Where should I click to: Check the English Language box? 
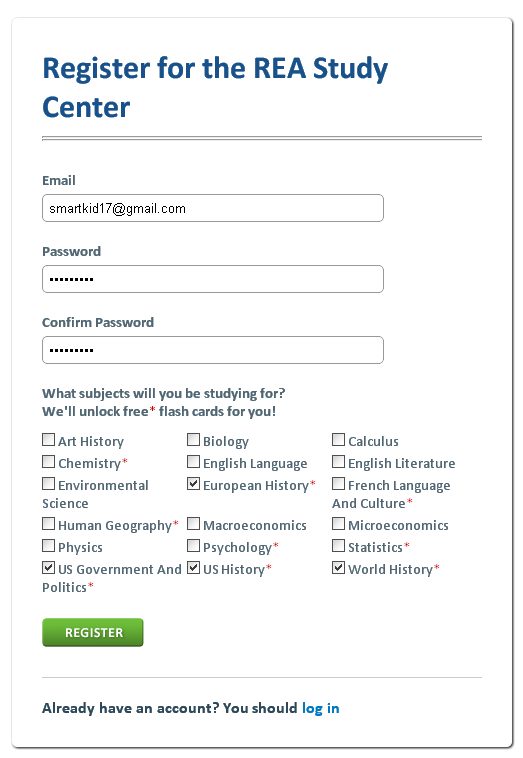pos(193,462)
